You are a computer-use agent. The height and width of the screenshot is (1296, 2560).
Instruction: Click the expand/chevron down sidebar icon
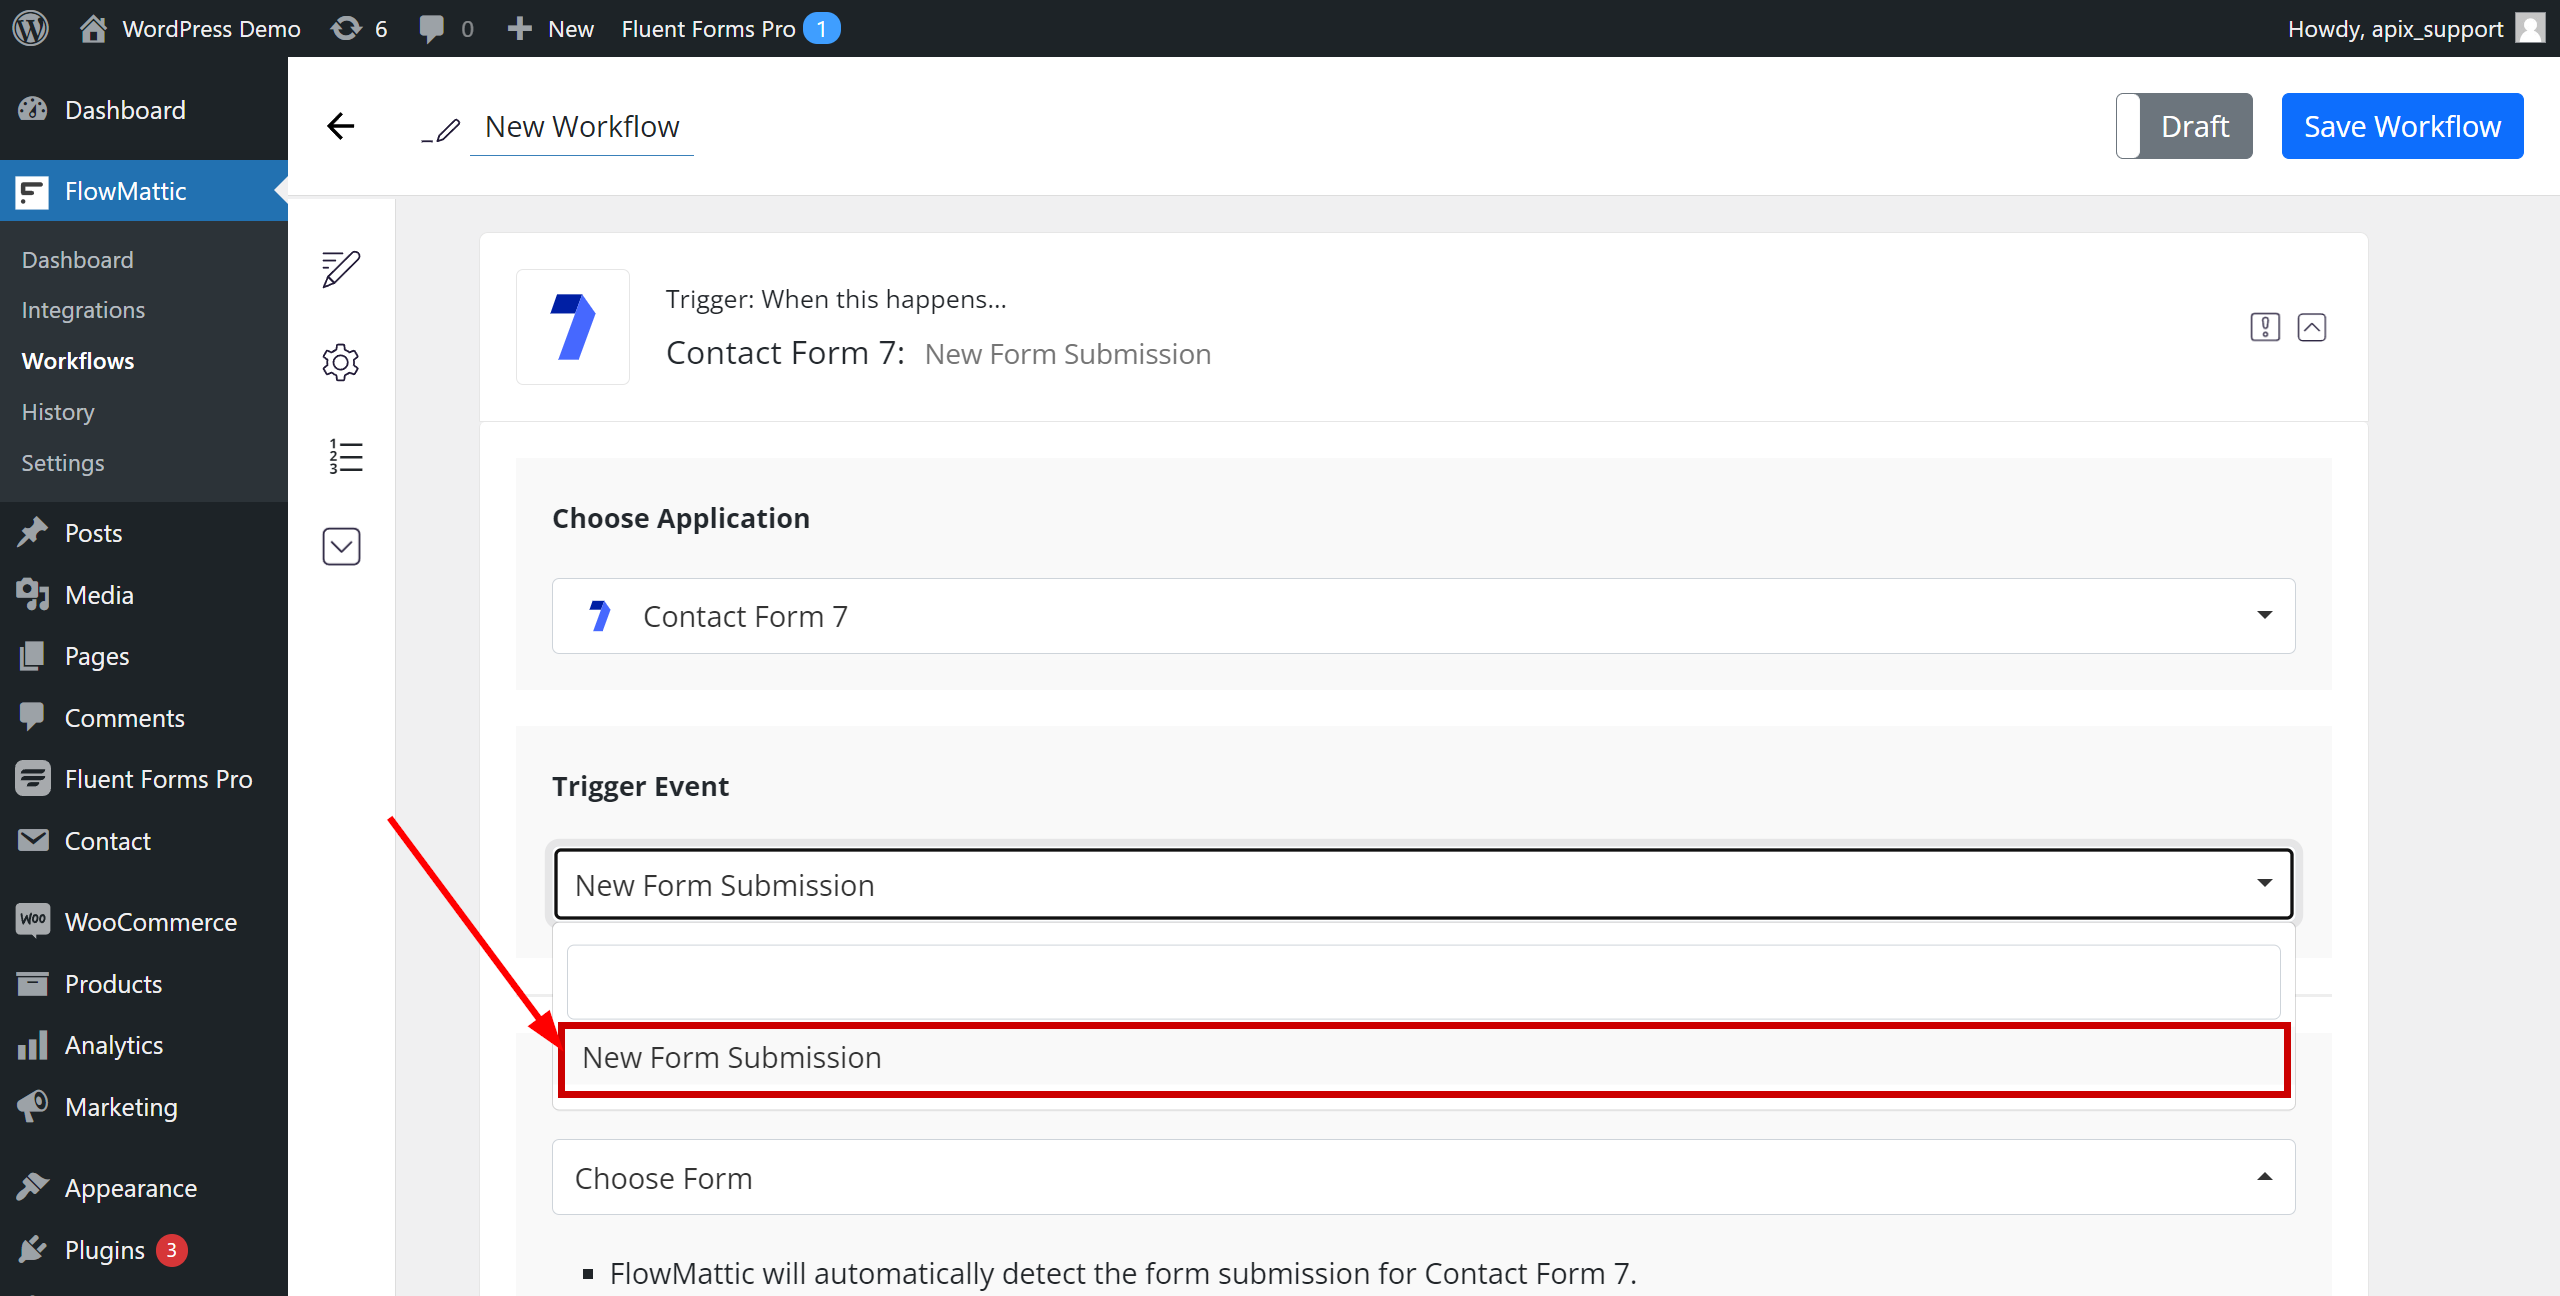click(342, 546)
